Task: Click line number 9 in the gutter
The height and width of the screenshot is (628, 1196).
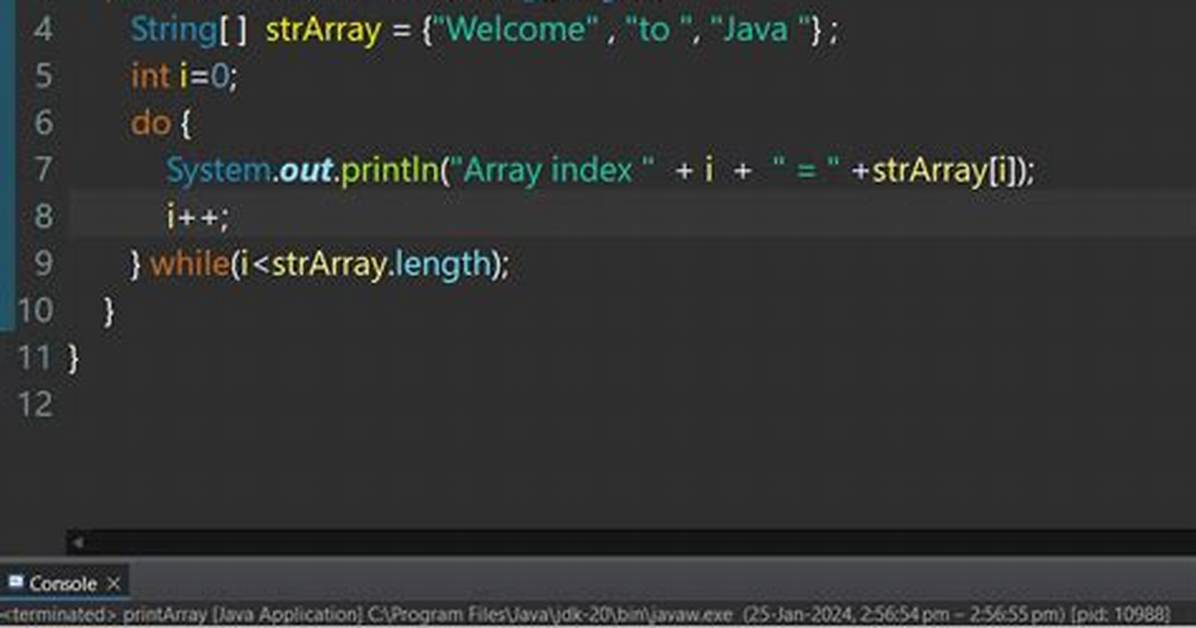Action: pos(43,263)
